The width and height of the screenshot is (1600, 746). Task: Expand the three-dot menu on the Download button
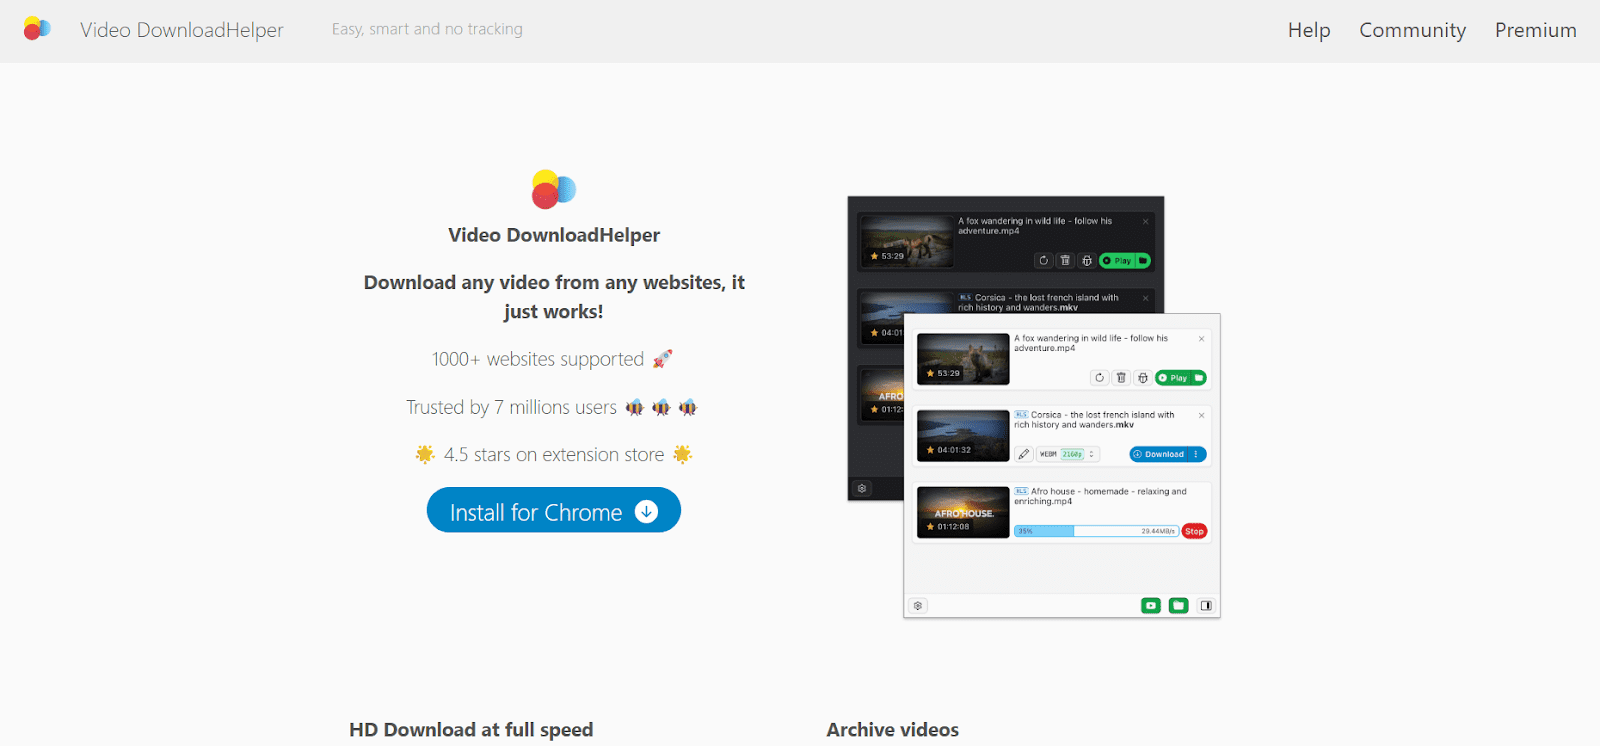tap(1196, 454)
